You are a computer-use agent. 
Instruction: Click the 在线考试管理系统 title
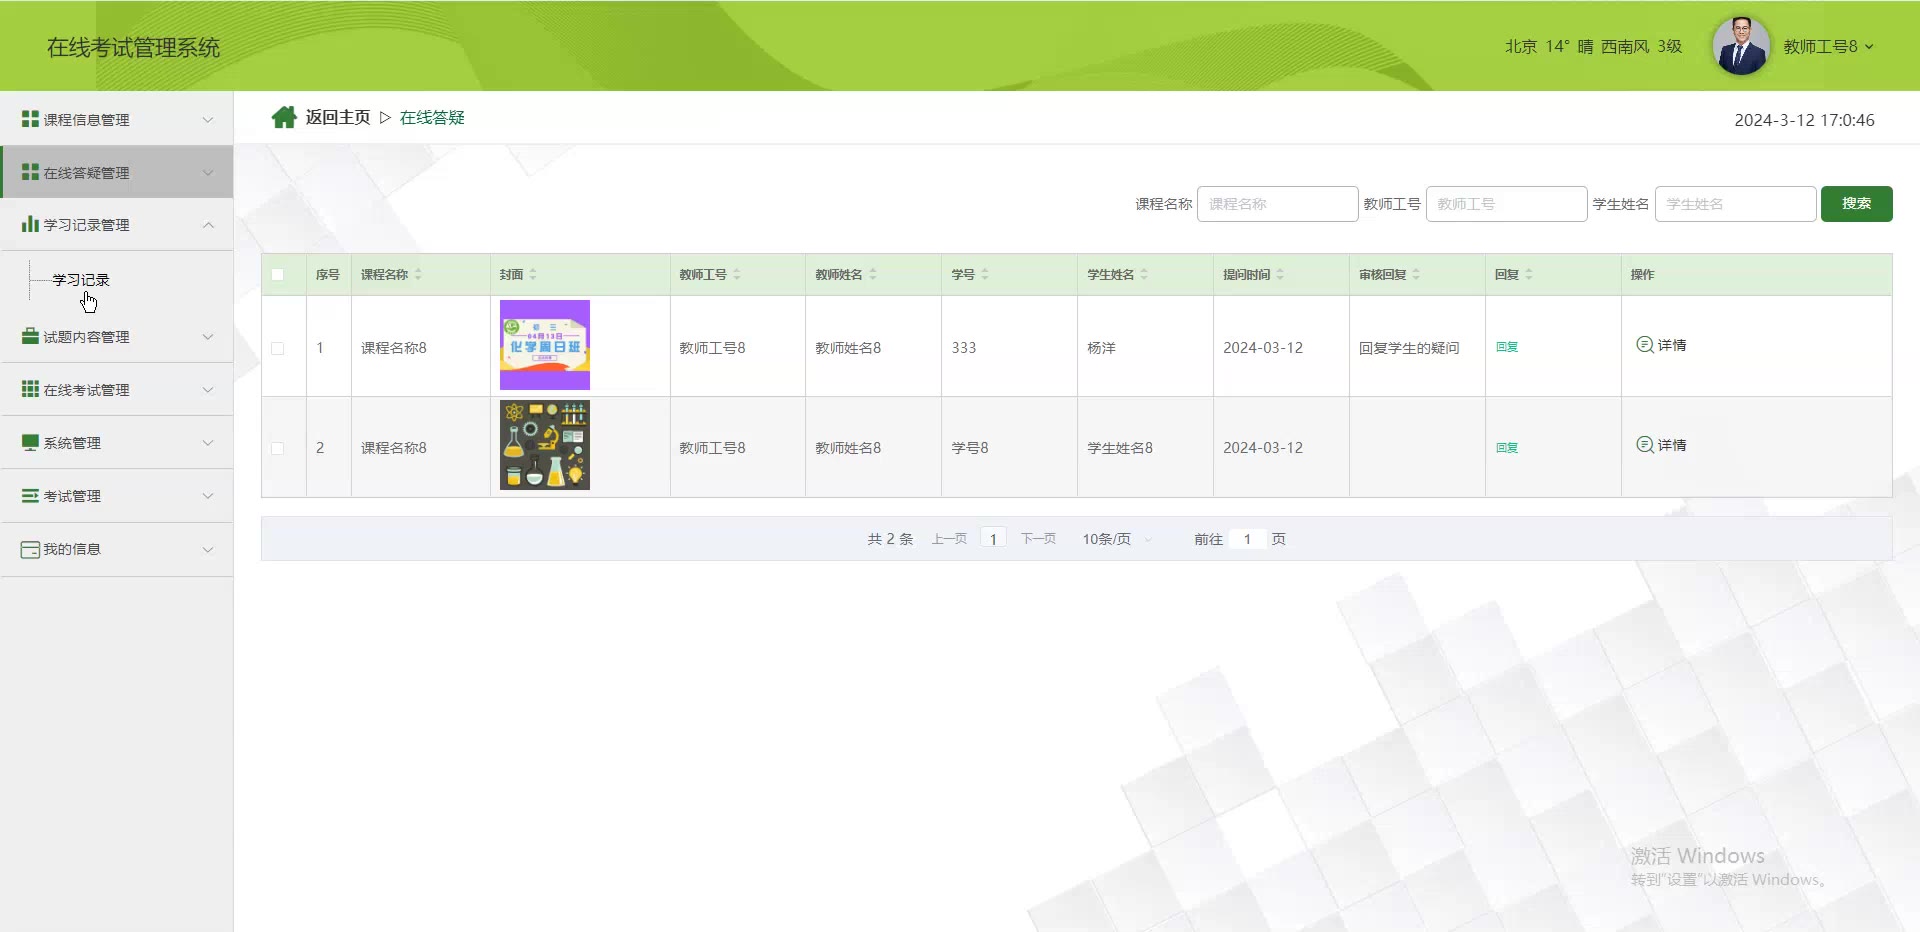tap(133, 48)
